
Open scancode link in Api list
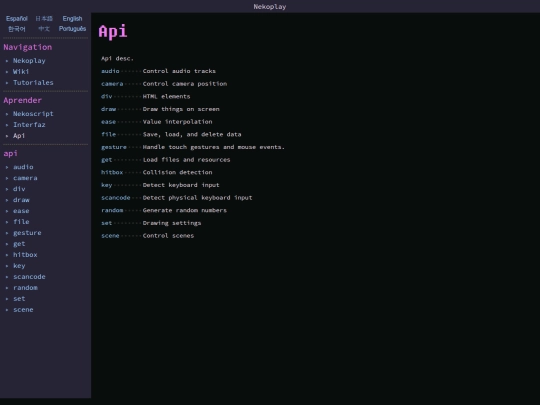(x=116, y=198)
